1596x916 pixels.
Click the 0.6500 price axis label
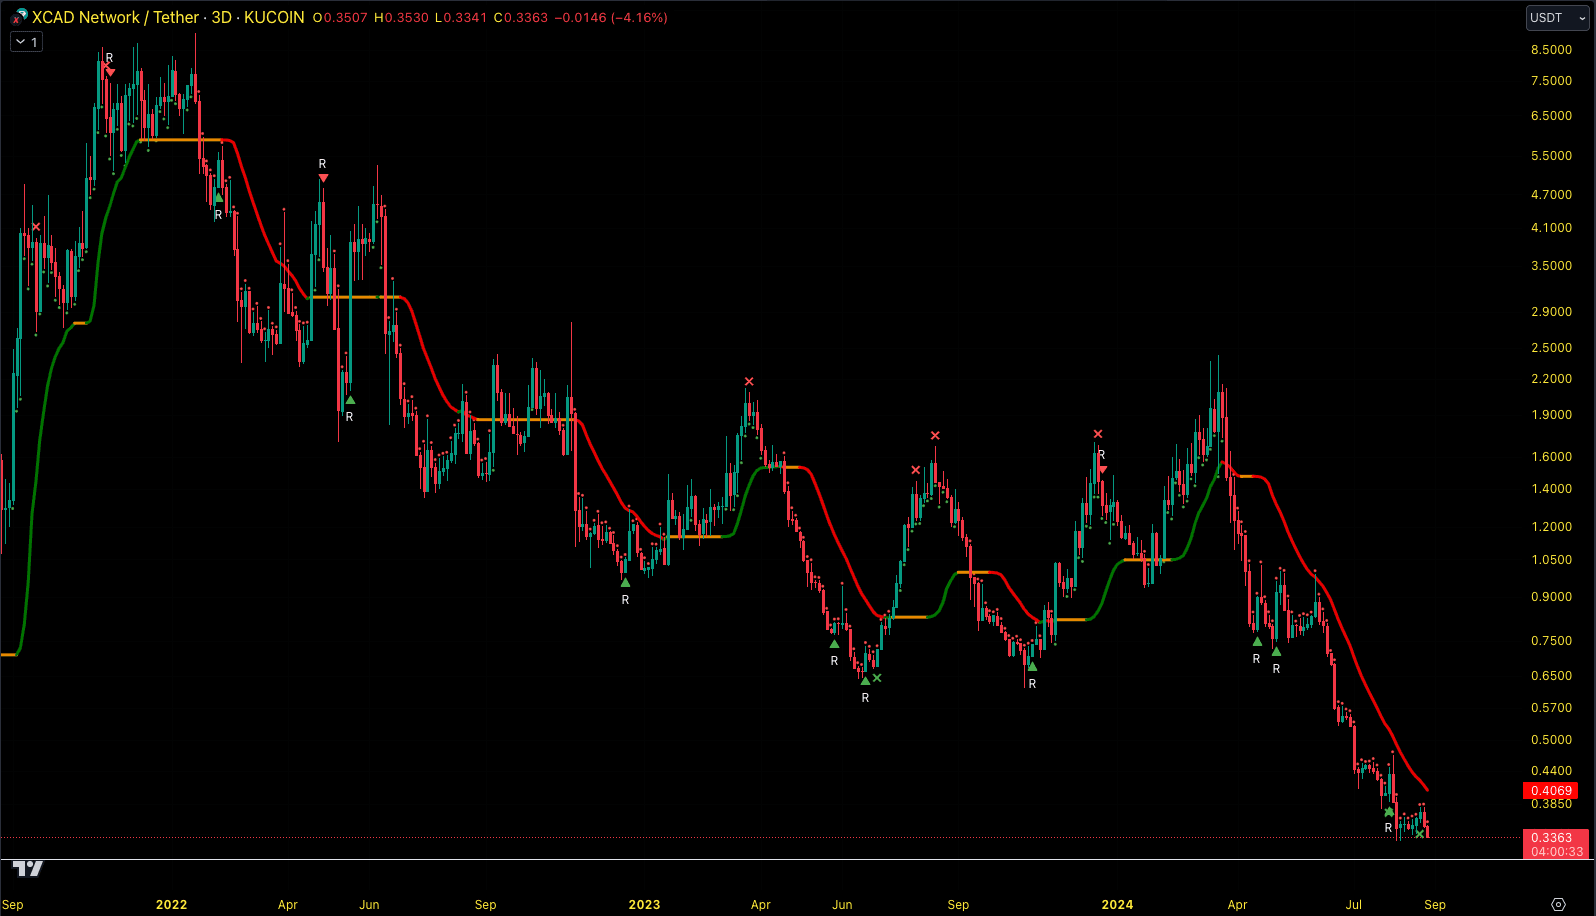click(1551, 676)
